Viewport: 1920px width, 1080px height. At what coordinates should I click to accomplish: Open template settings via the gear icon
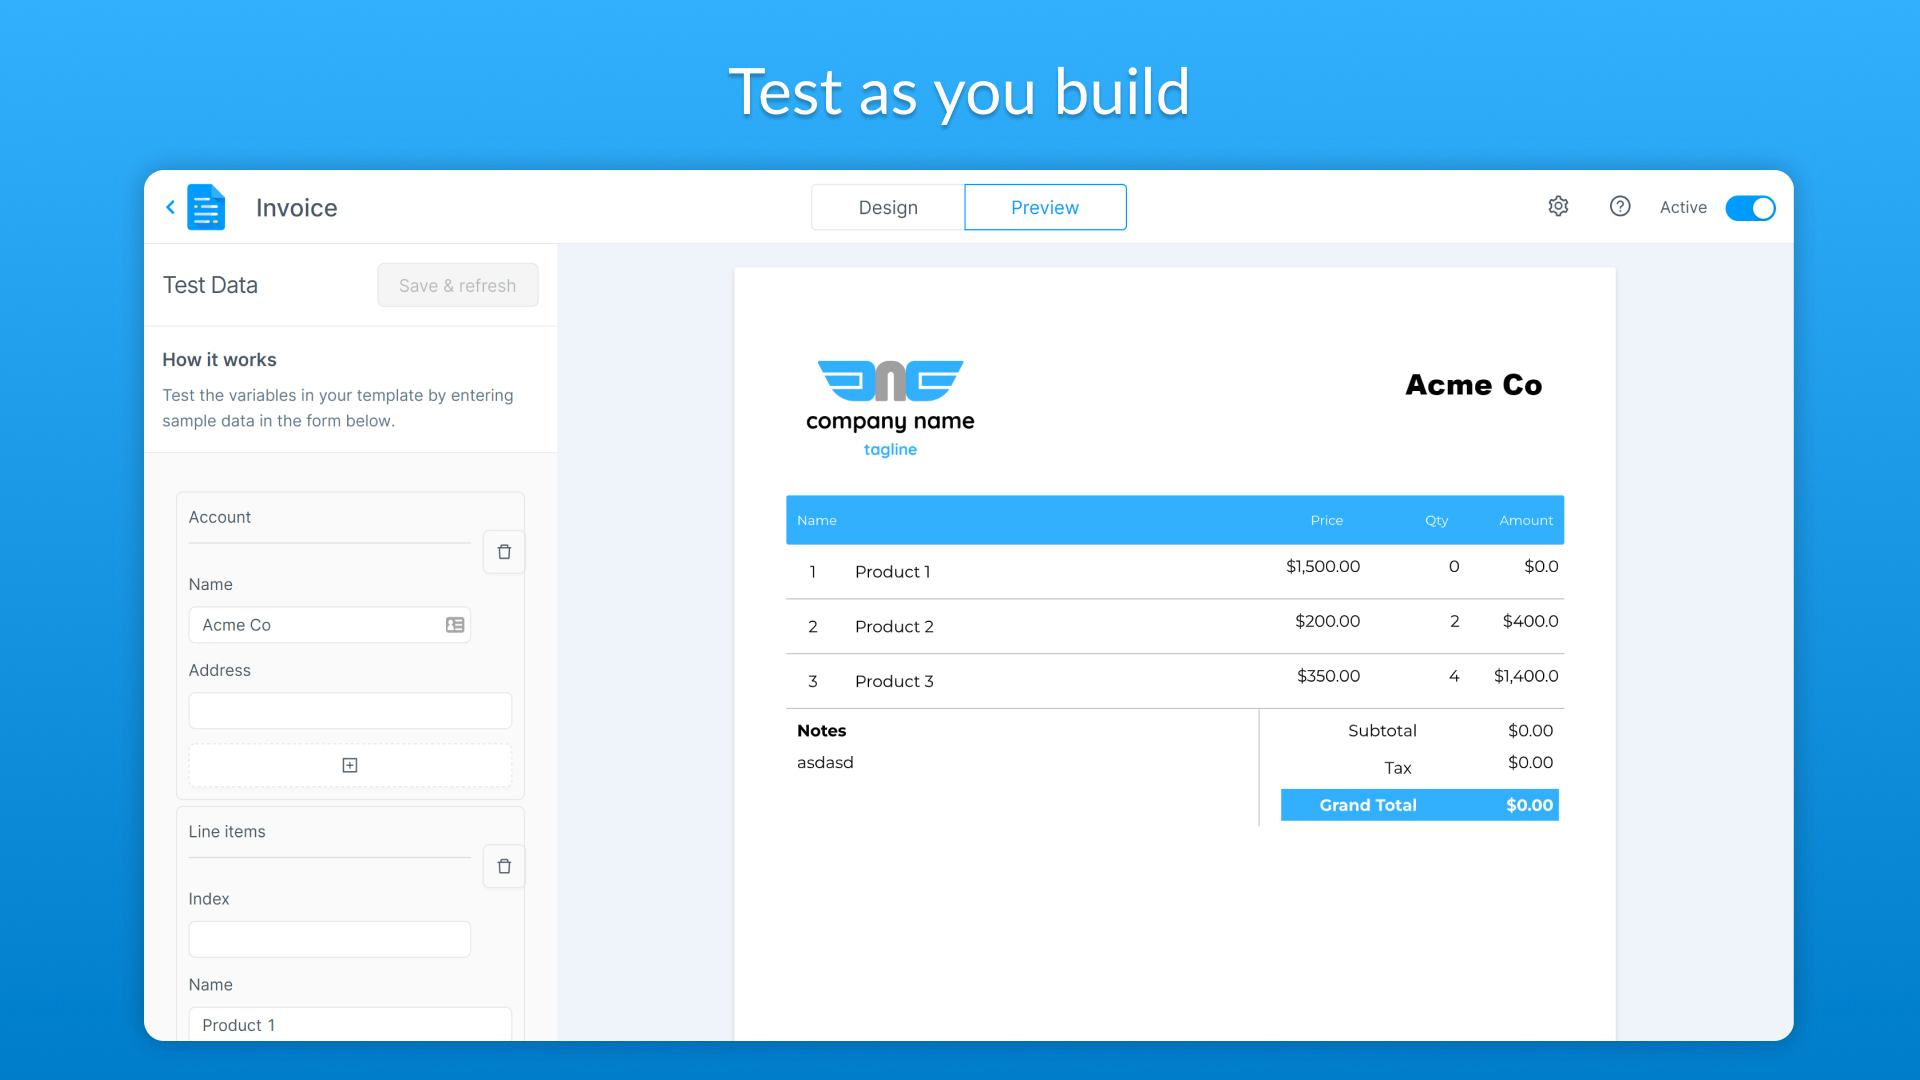pyautogui.click(x=1557, y=206)
